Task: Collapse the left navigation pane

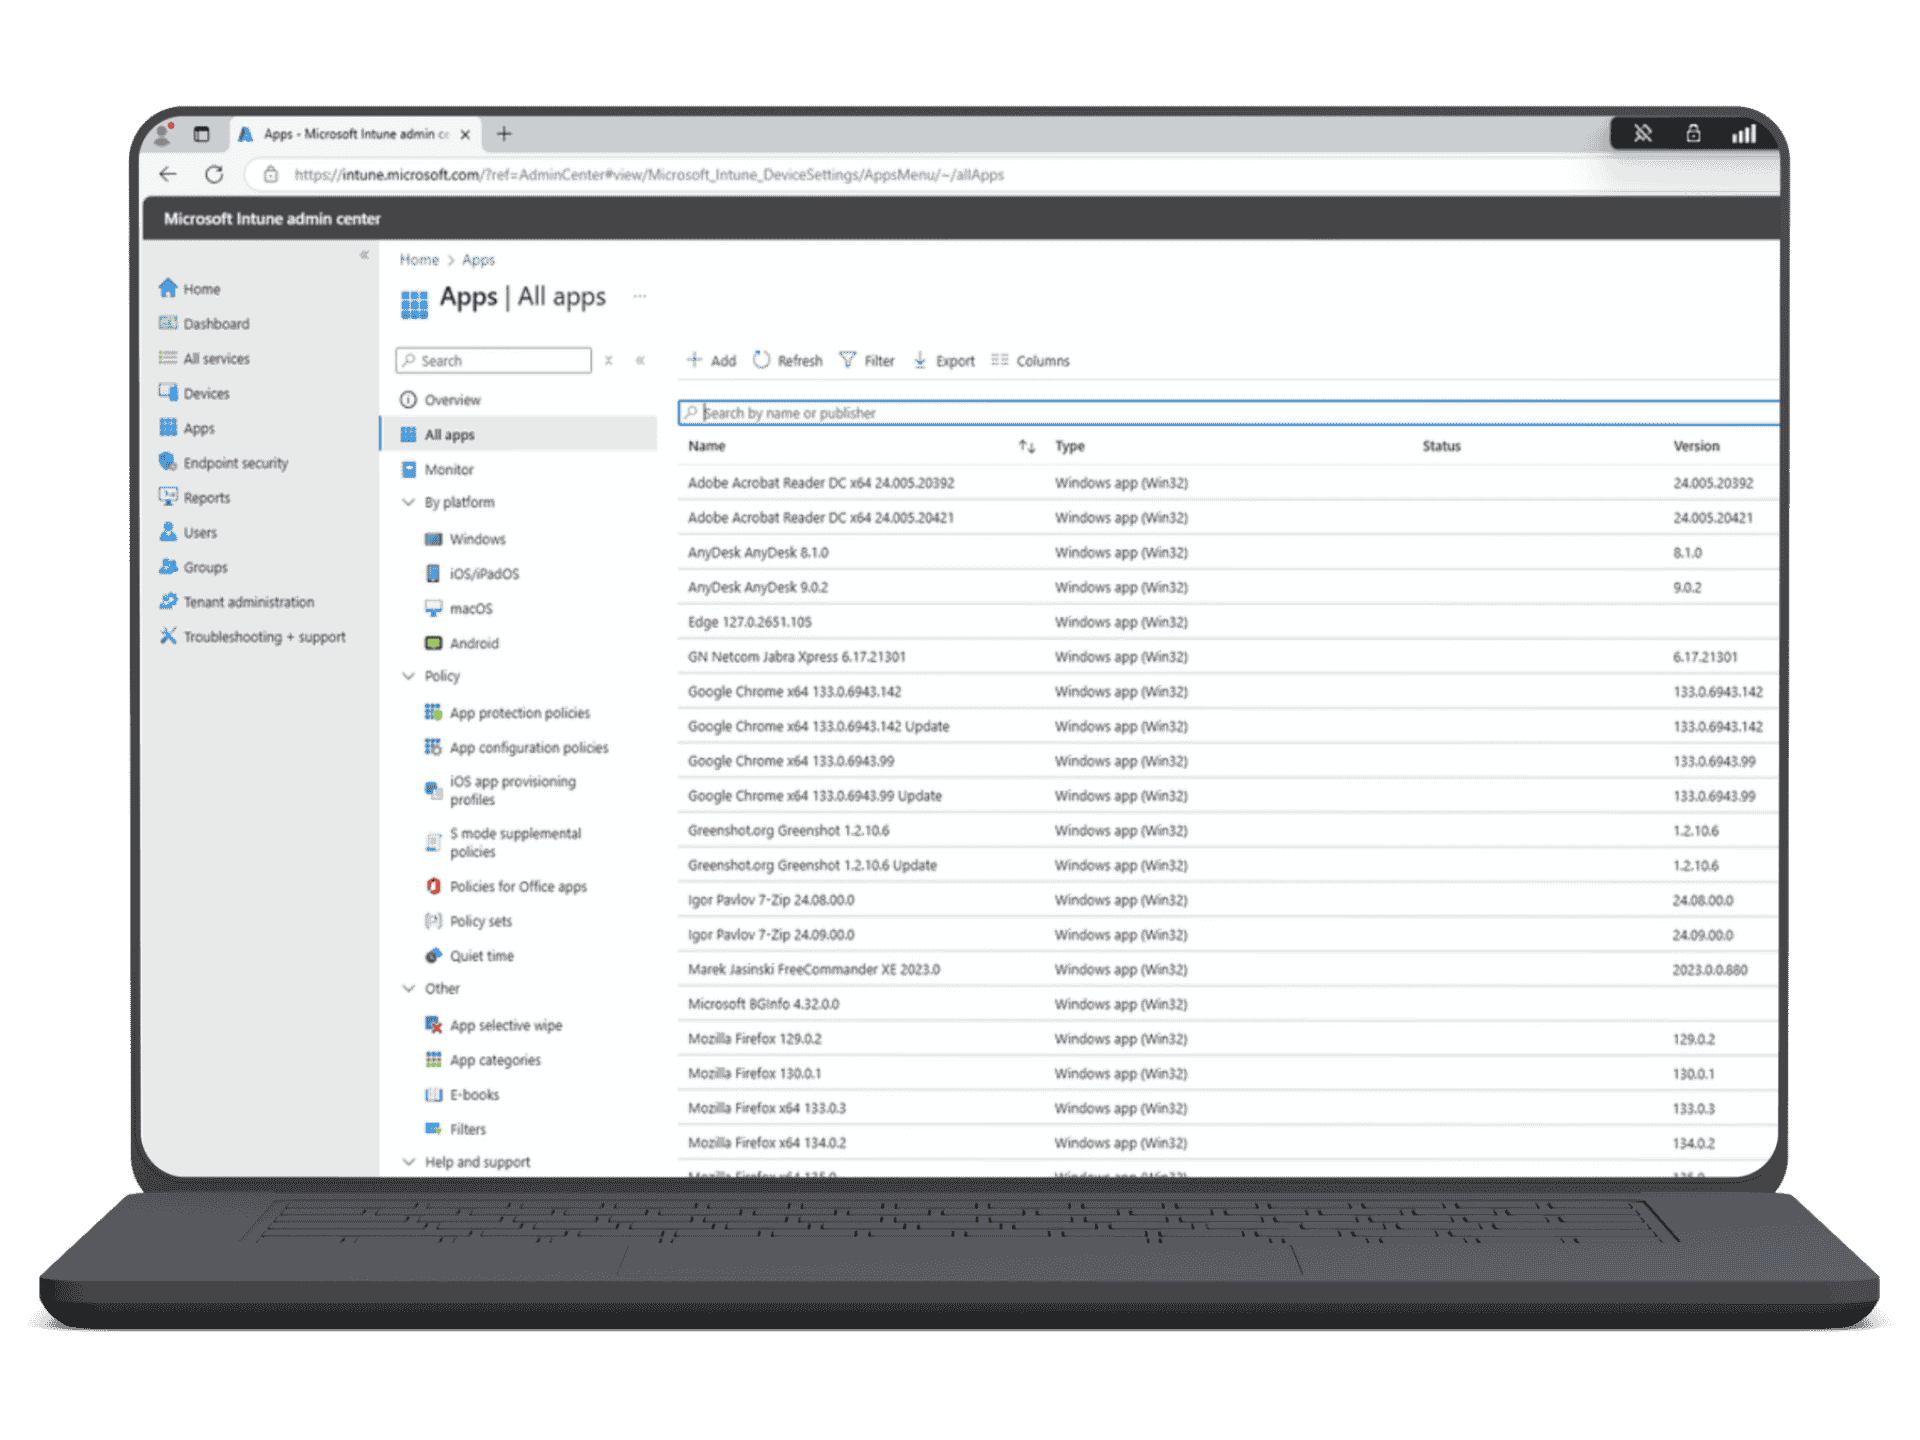Action: [364, 255]
